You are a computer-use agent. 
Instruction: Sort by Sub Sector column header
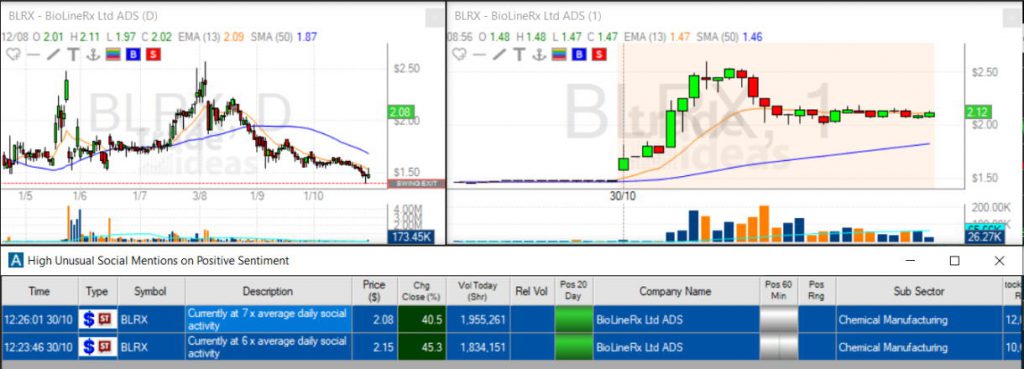(x=918, y=291)
